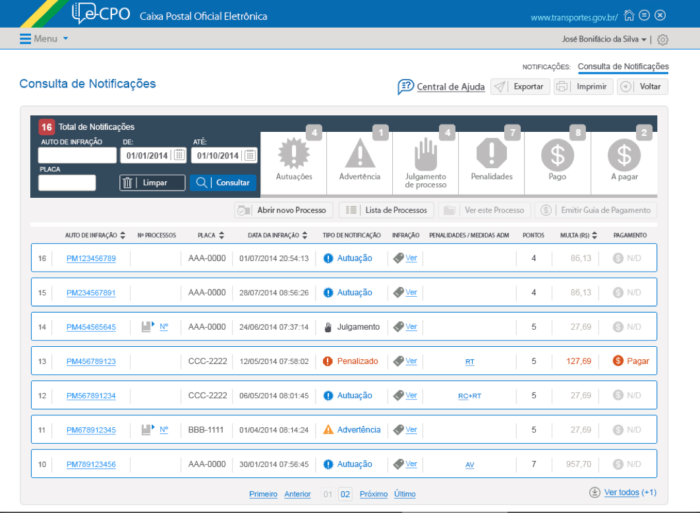The image size is (700, 513).
Task: Click the settings gear beside user name
Action: pyautogui.click(x=663, y=39)
